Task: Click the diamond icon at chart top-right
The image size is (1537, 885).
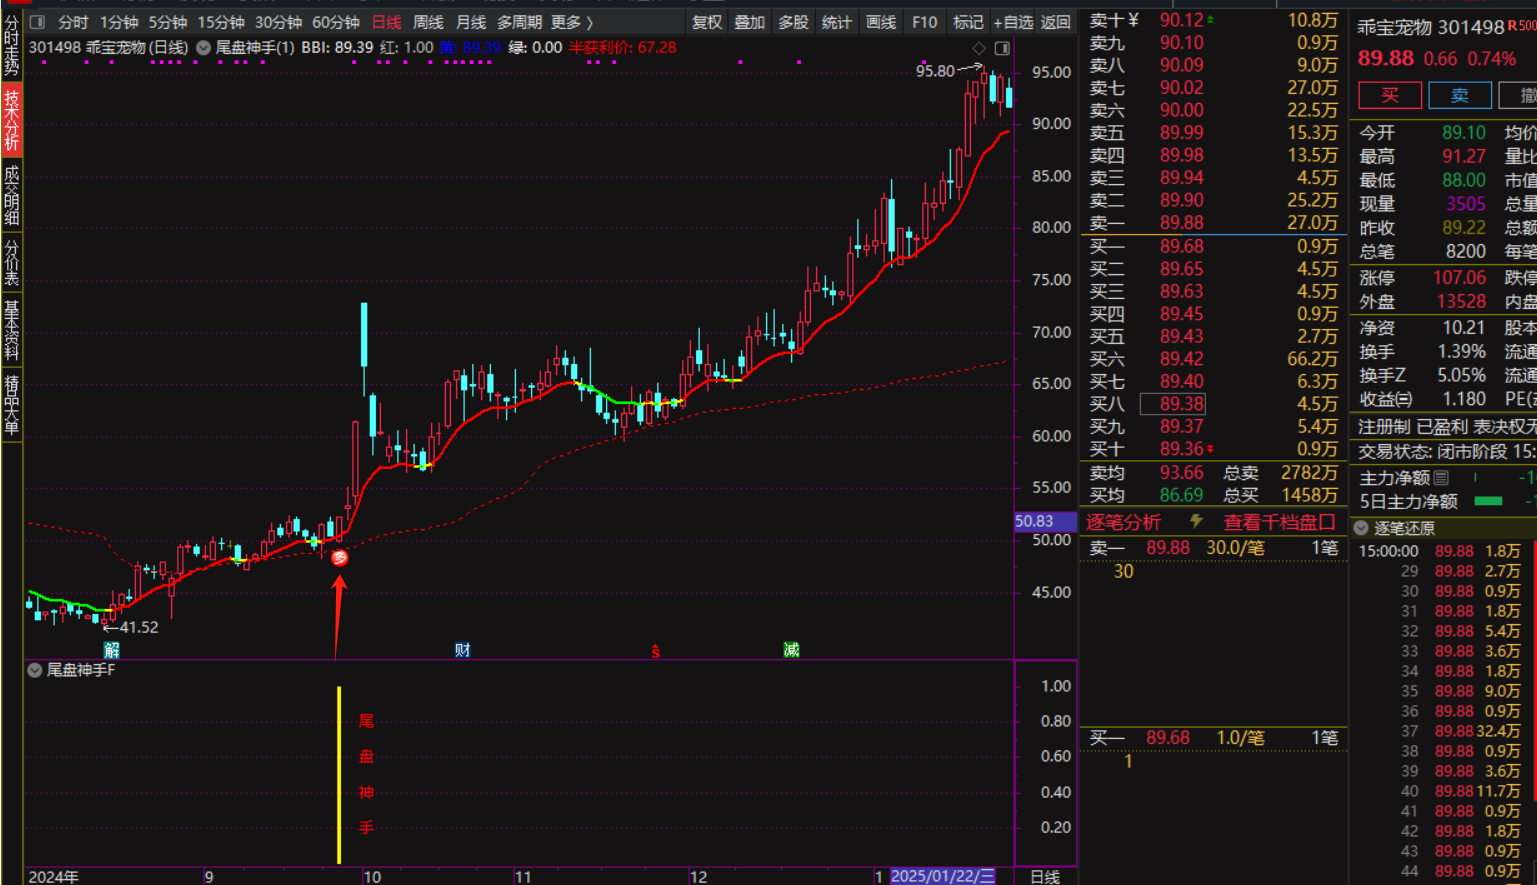Action: coord(979,48)
